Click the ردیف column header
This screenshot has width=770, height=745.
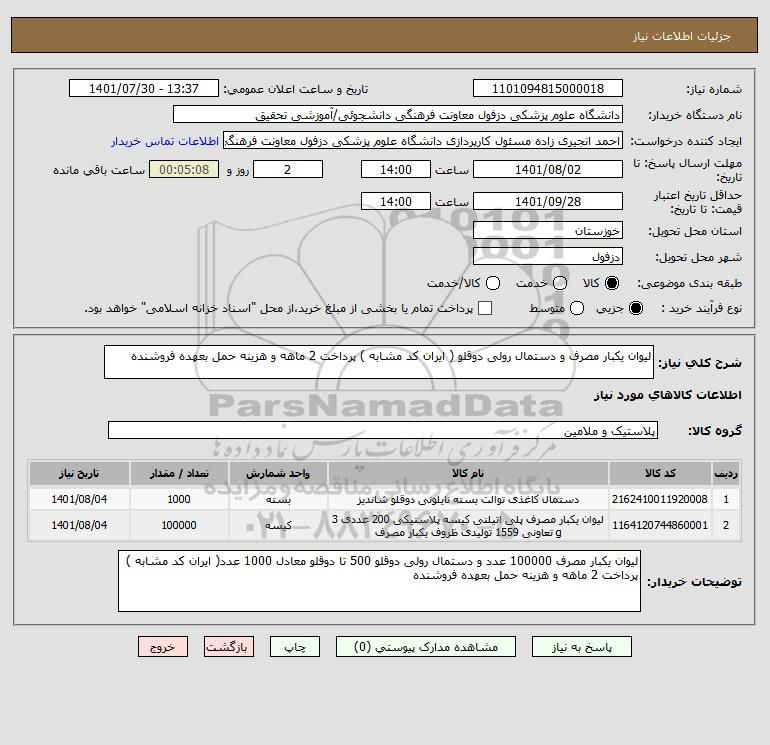pyautogui.click(x=726, y=473)
